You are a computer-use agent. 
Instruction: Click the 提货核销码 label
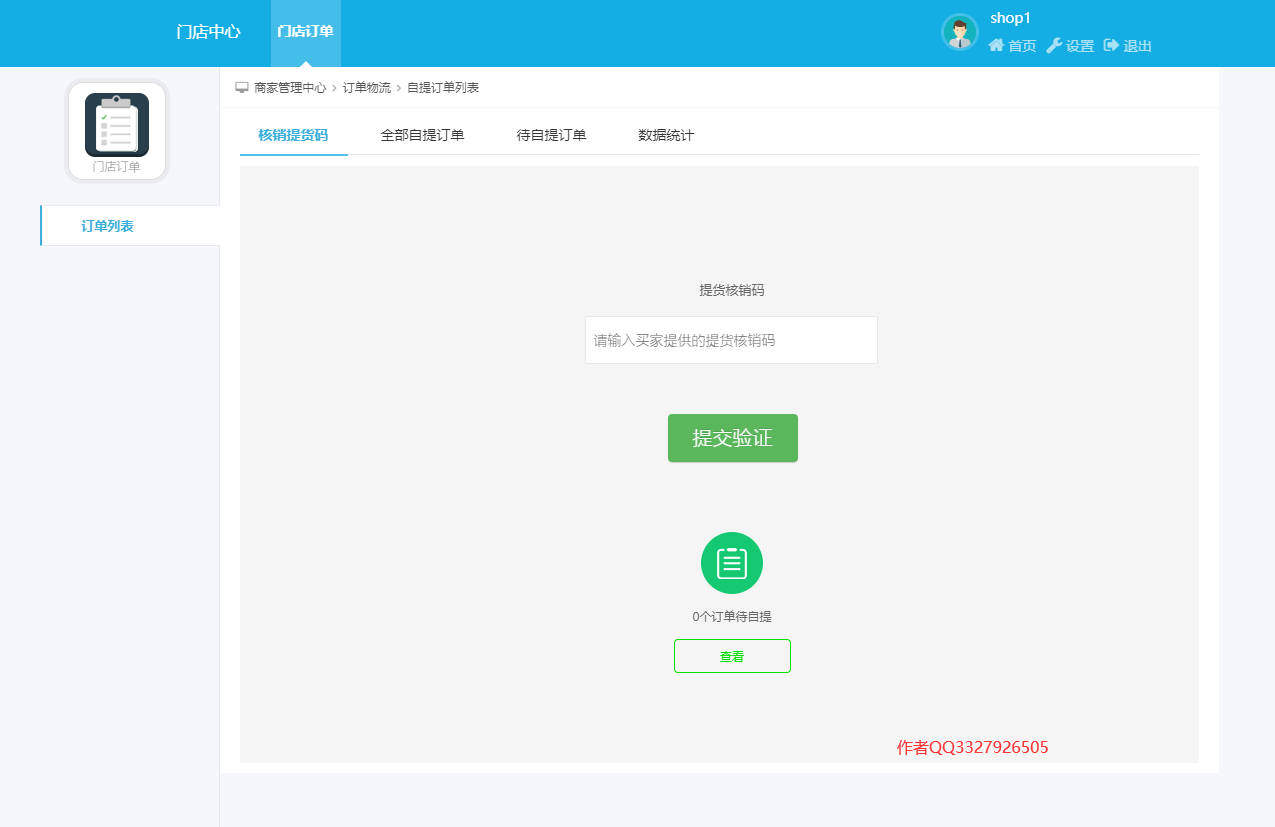732,290
